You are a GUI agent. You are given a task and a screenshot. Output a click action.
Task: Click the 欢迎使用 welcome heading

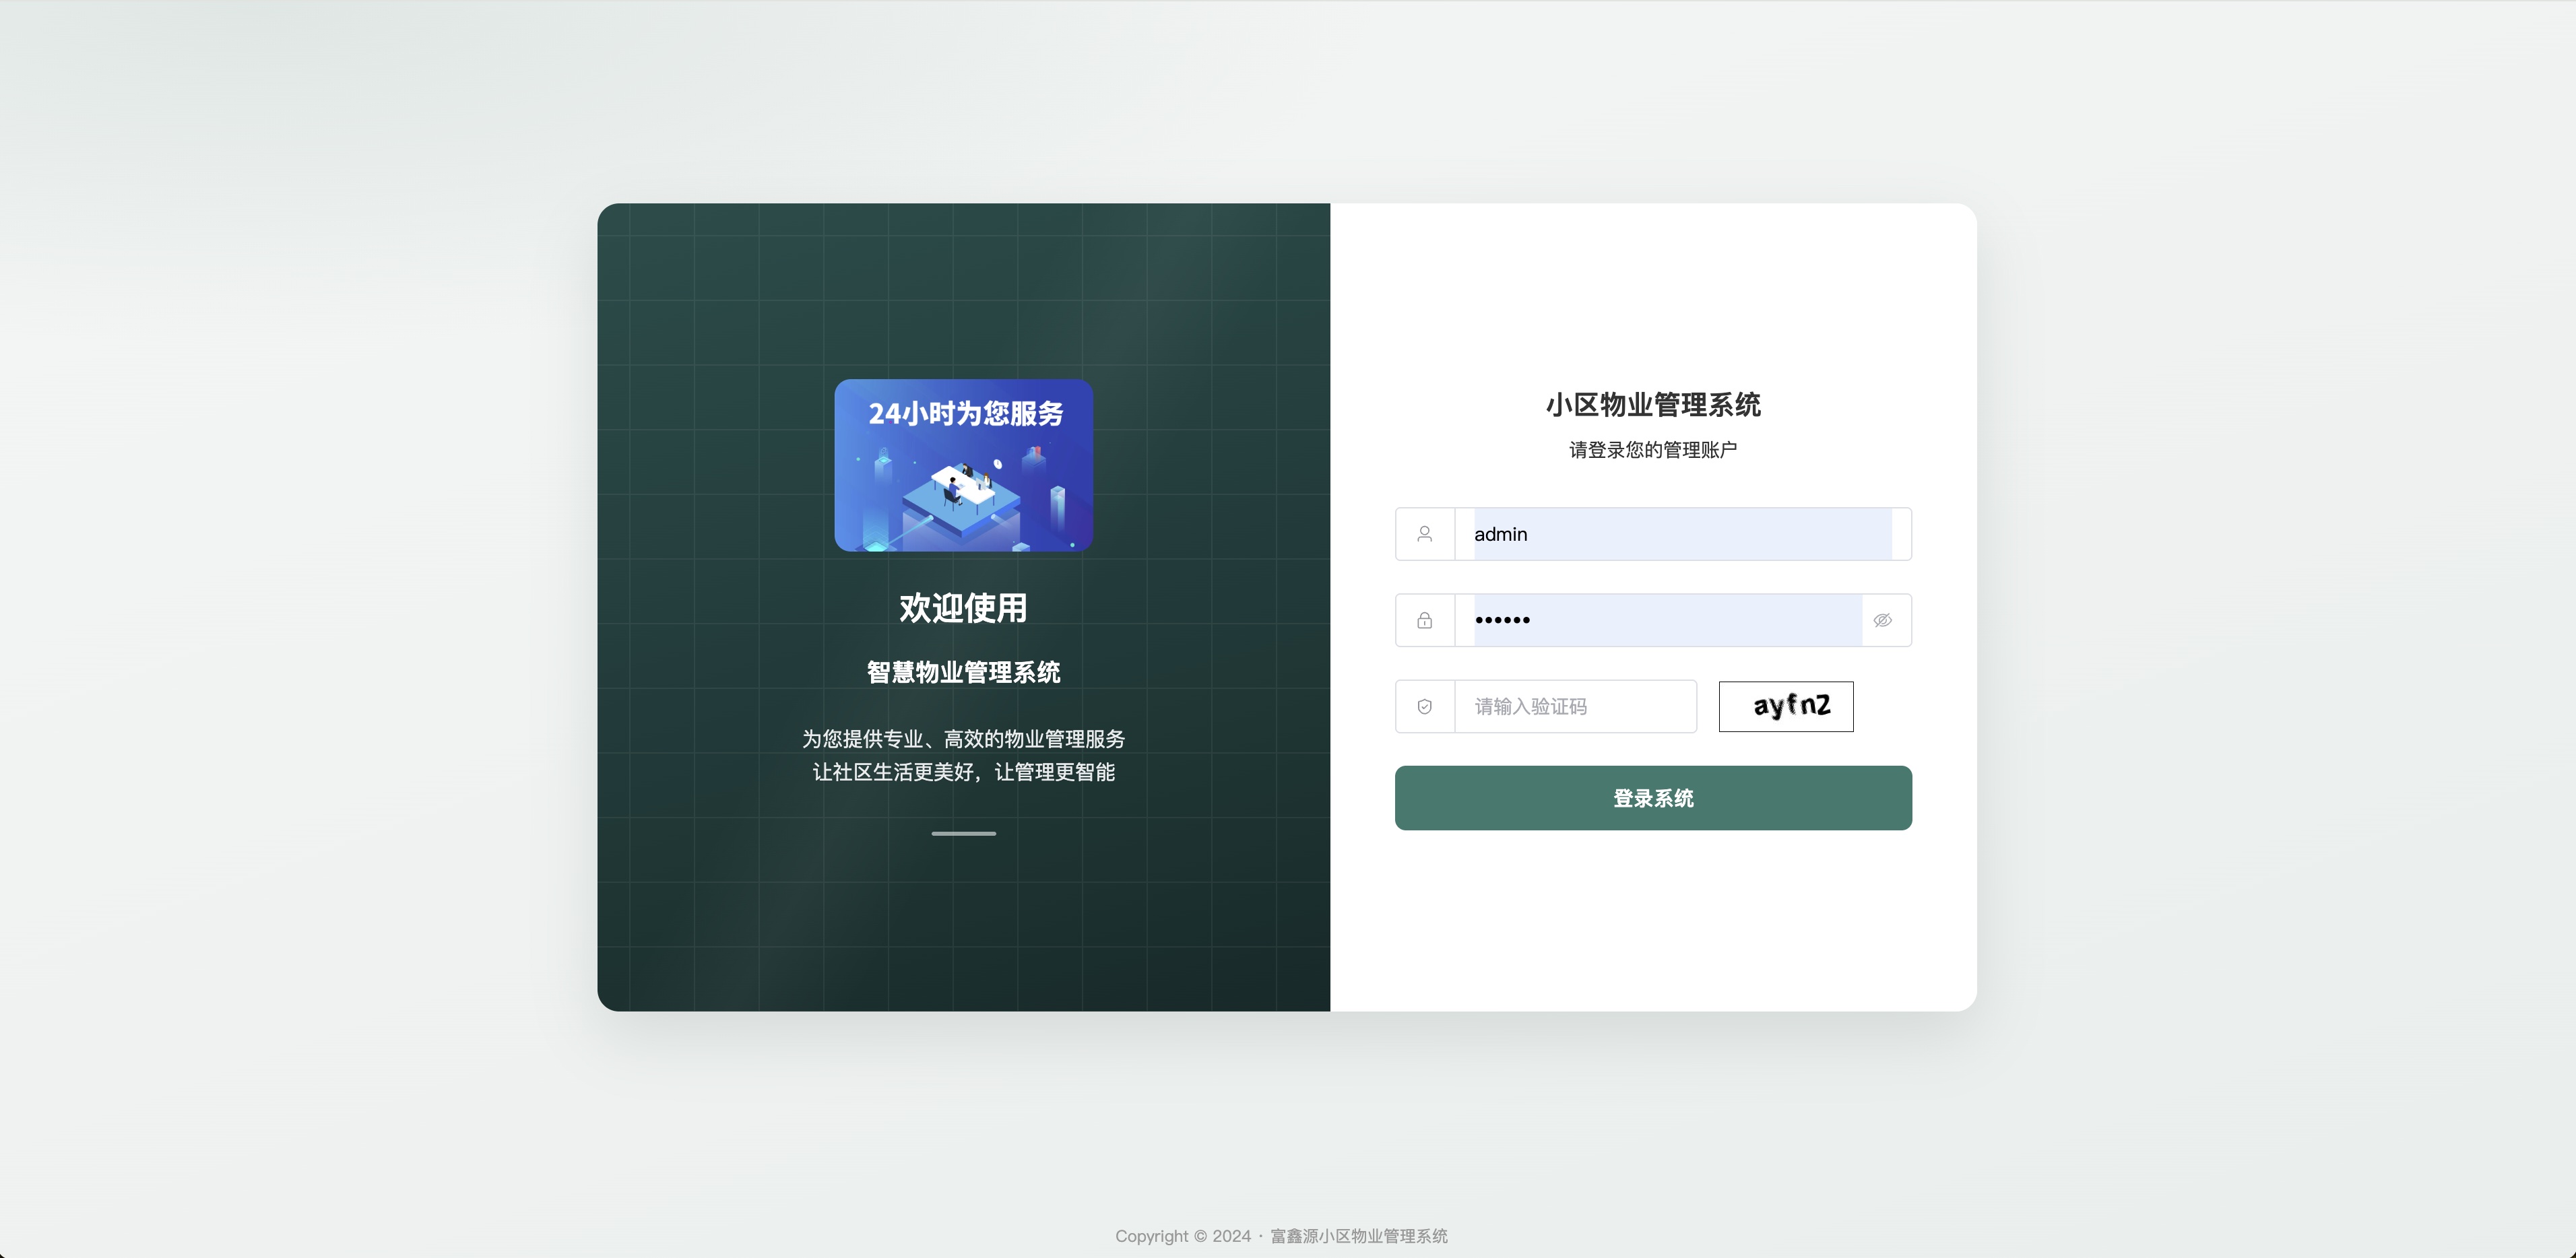(x=964, y=608)
